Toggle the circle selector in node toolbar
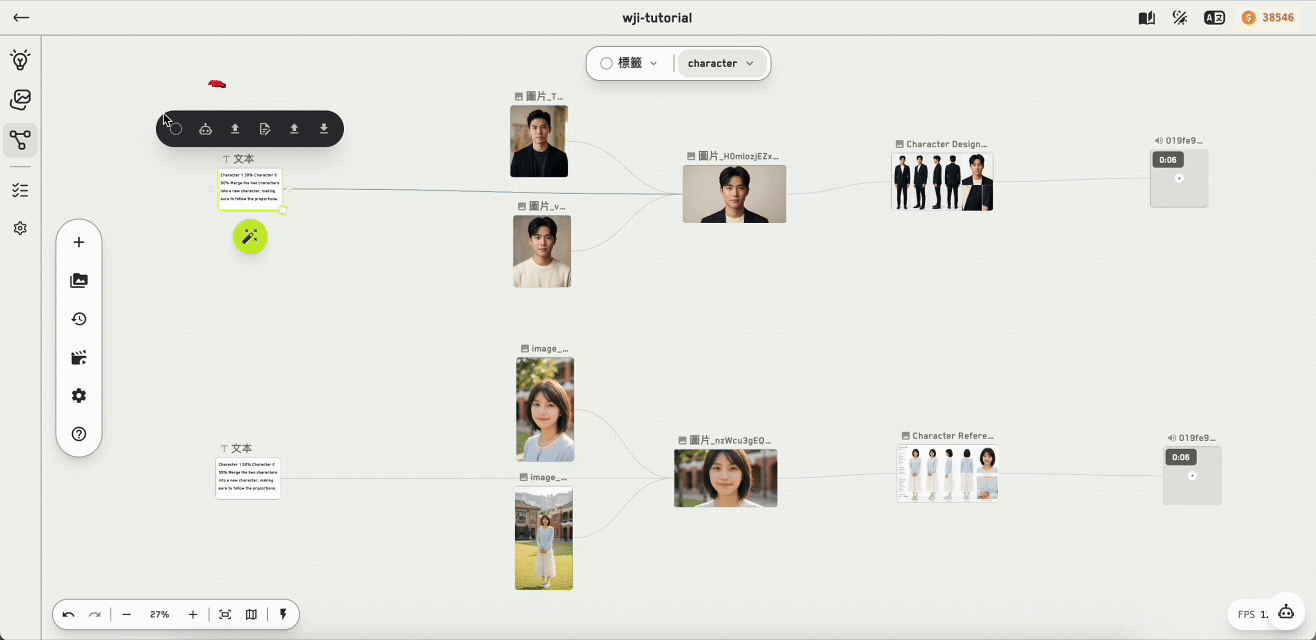 click(175, 129)
